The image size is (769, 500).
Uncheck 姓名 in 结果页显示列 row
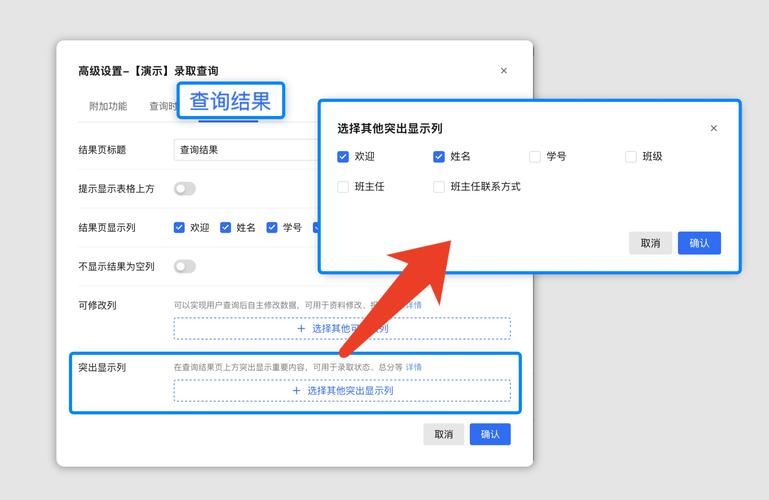click(226, 227)
